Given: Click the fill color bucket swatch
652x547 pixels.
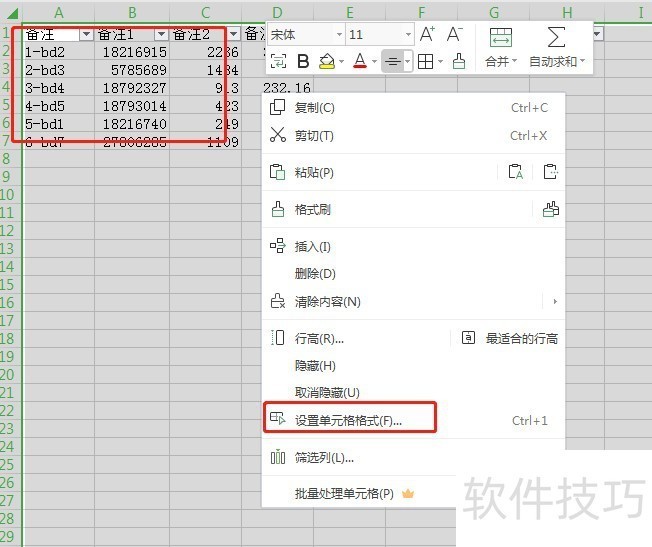Looking at the screenshot, I should pyautogui.click(x=327, y=62).
